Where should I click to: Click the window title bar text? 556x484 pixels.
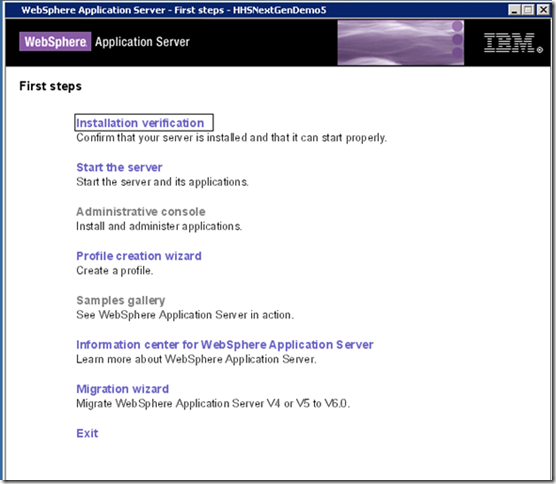coord(174,10)
